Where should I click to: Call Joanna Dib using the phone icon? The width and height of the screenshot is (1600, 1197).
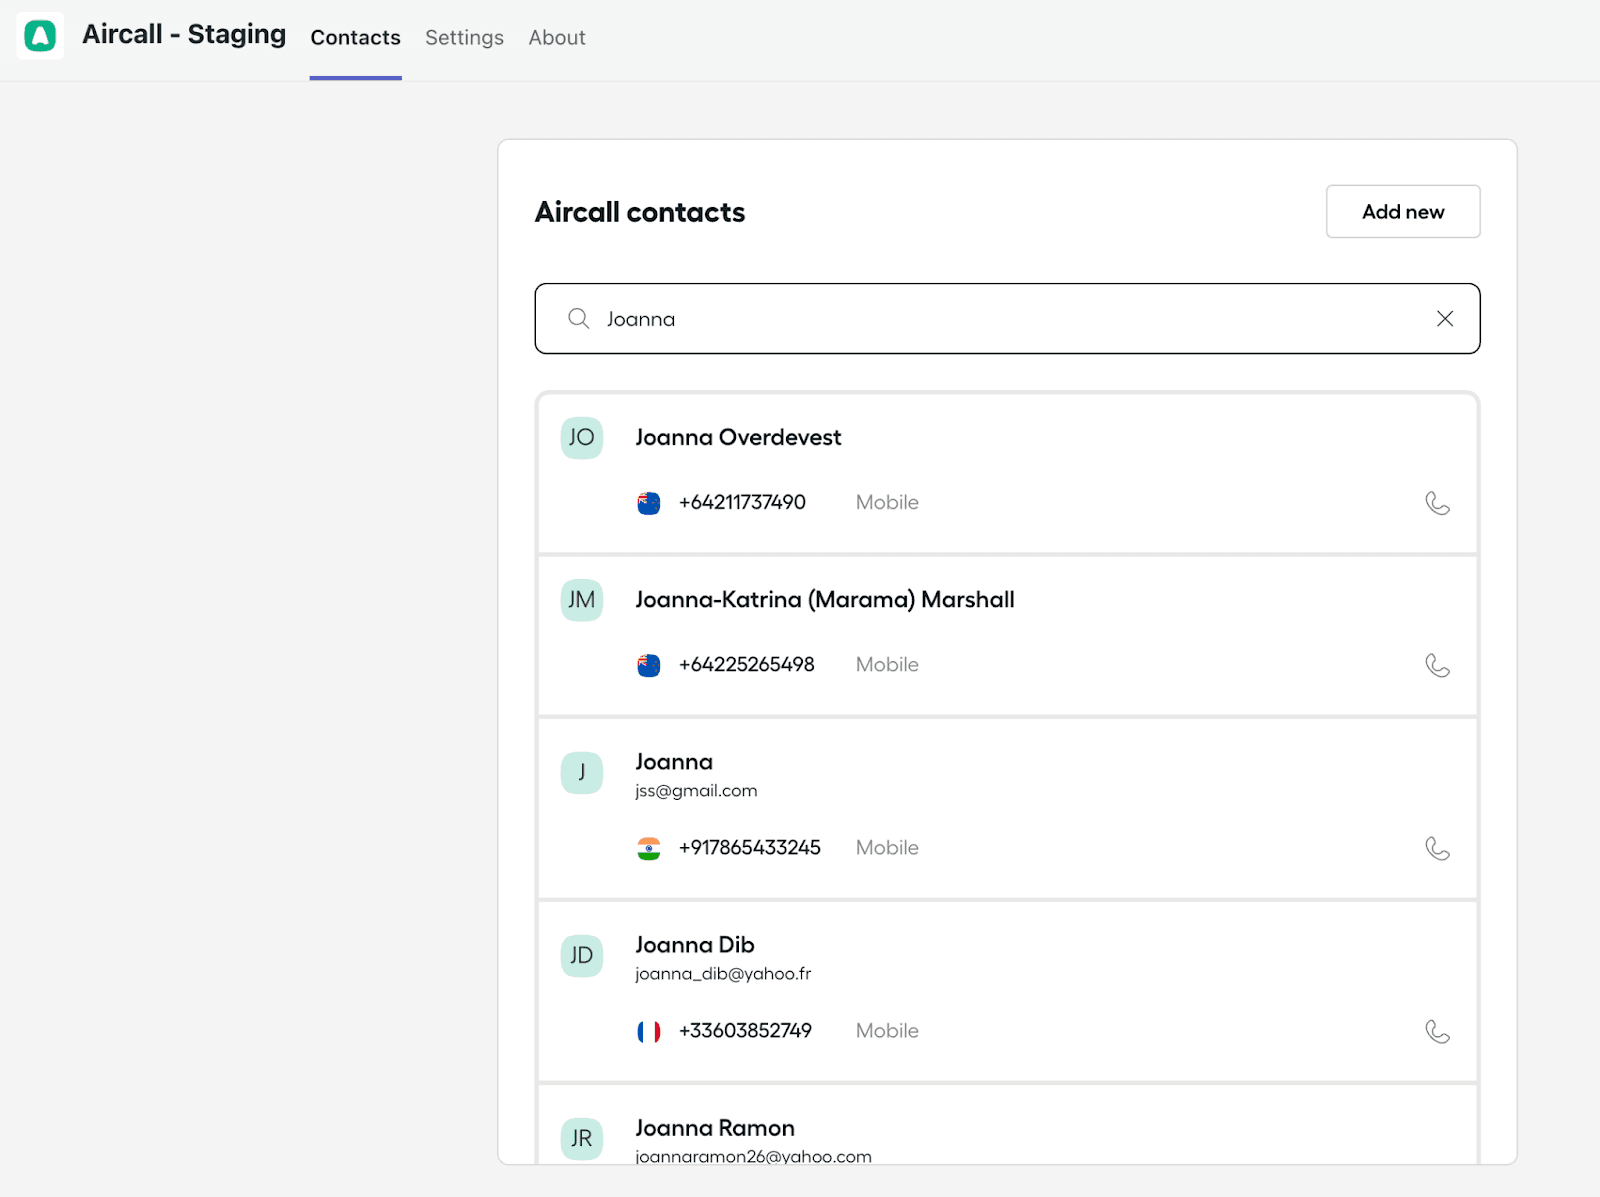(1439, 1031)
